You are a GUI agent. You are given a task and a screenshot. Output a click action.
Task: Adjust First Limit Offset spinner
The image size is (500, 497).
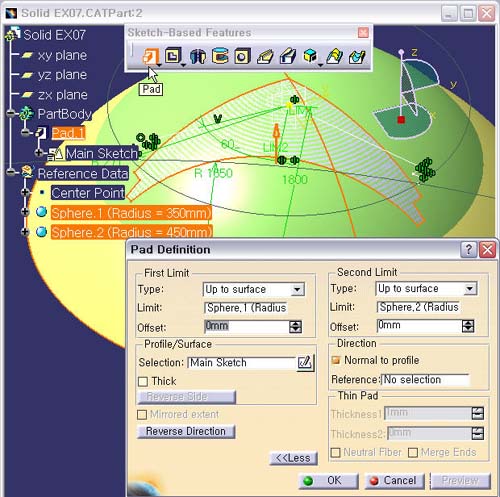296,327
